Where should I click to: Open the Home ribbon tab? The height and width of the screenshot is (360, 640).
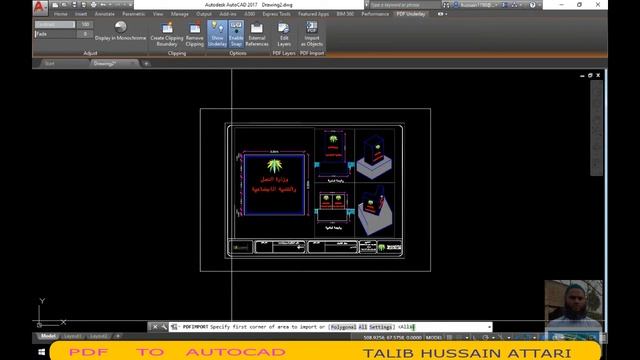[61, 14]
